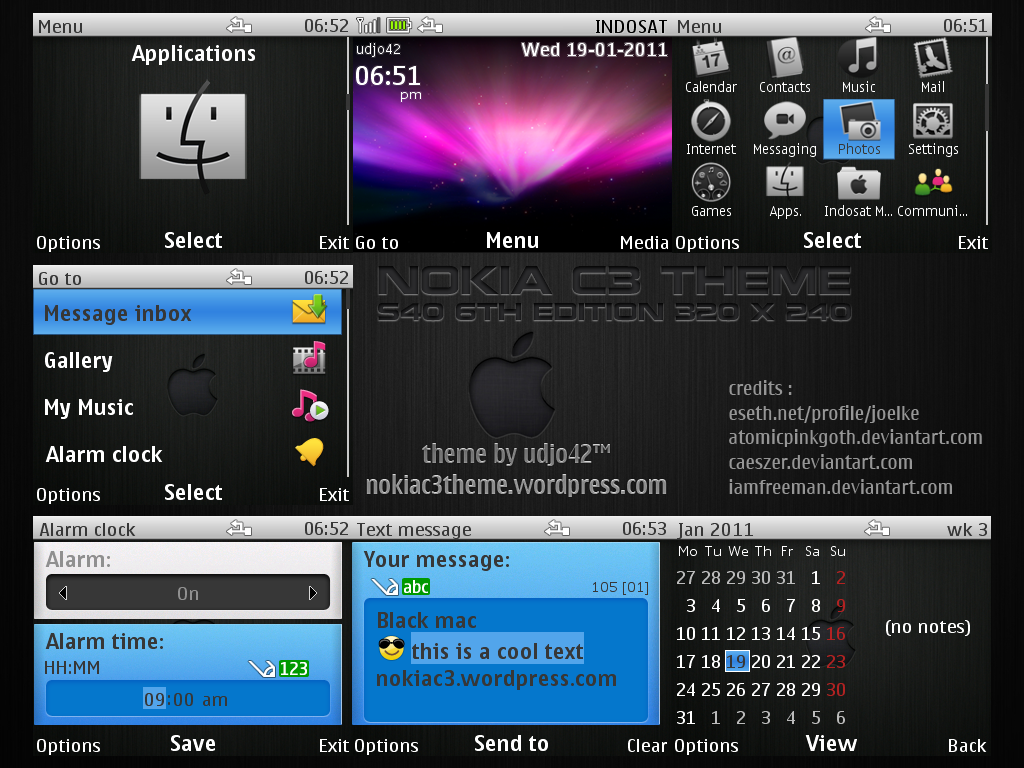Select highlighted date 19 in calendar
The width and height of the screenshot is (1024, 768).
click(736, 662)
